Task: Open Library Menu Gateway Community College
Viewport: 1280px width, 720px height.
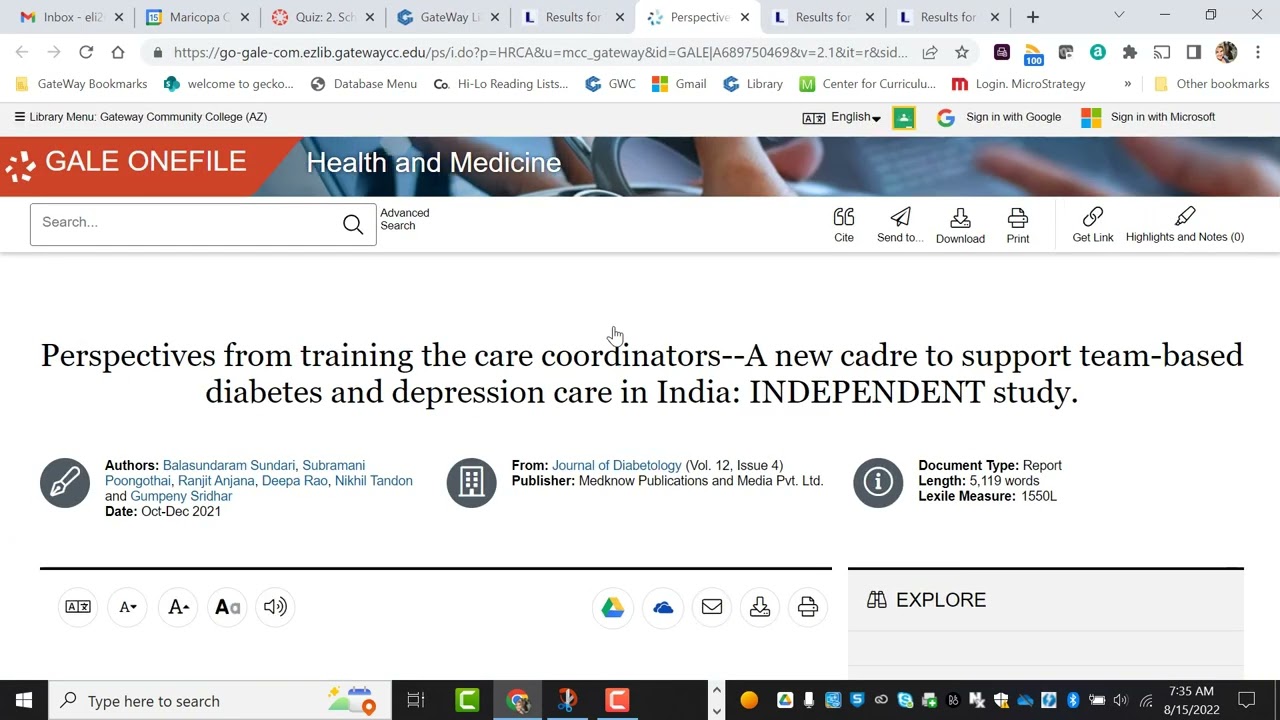Action: click(141, 117)
